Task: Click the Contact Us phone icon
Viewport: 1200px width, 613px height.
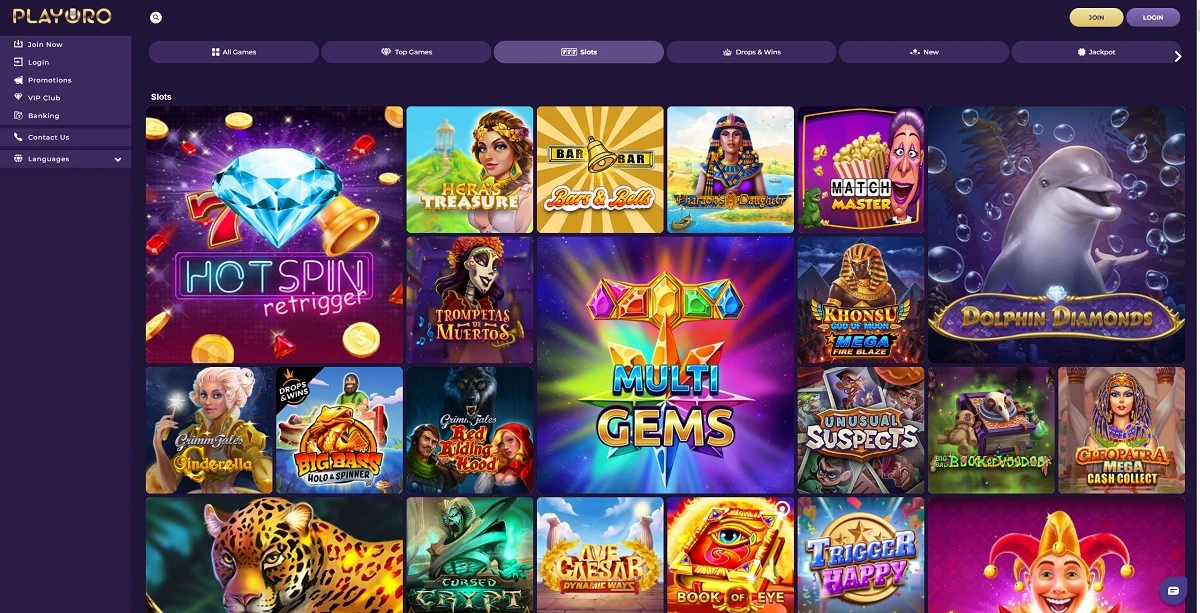Action: [x=18, y=137]
